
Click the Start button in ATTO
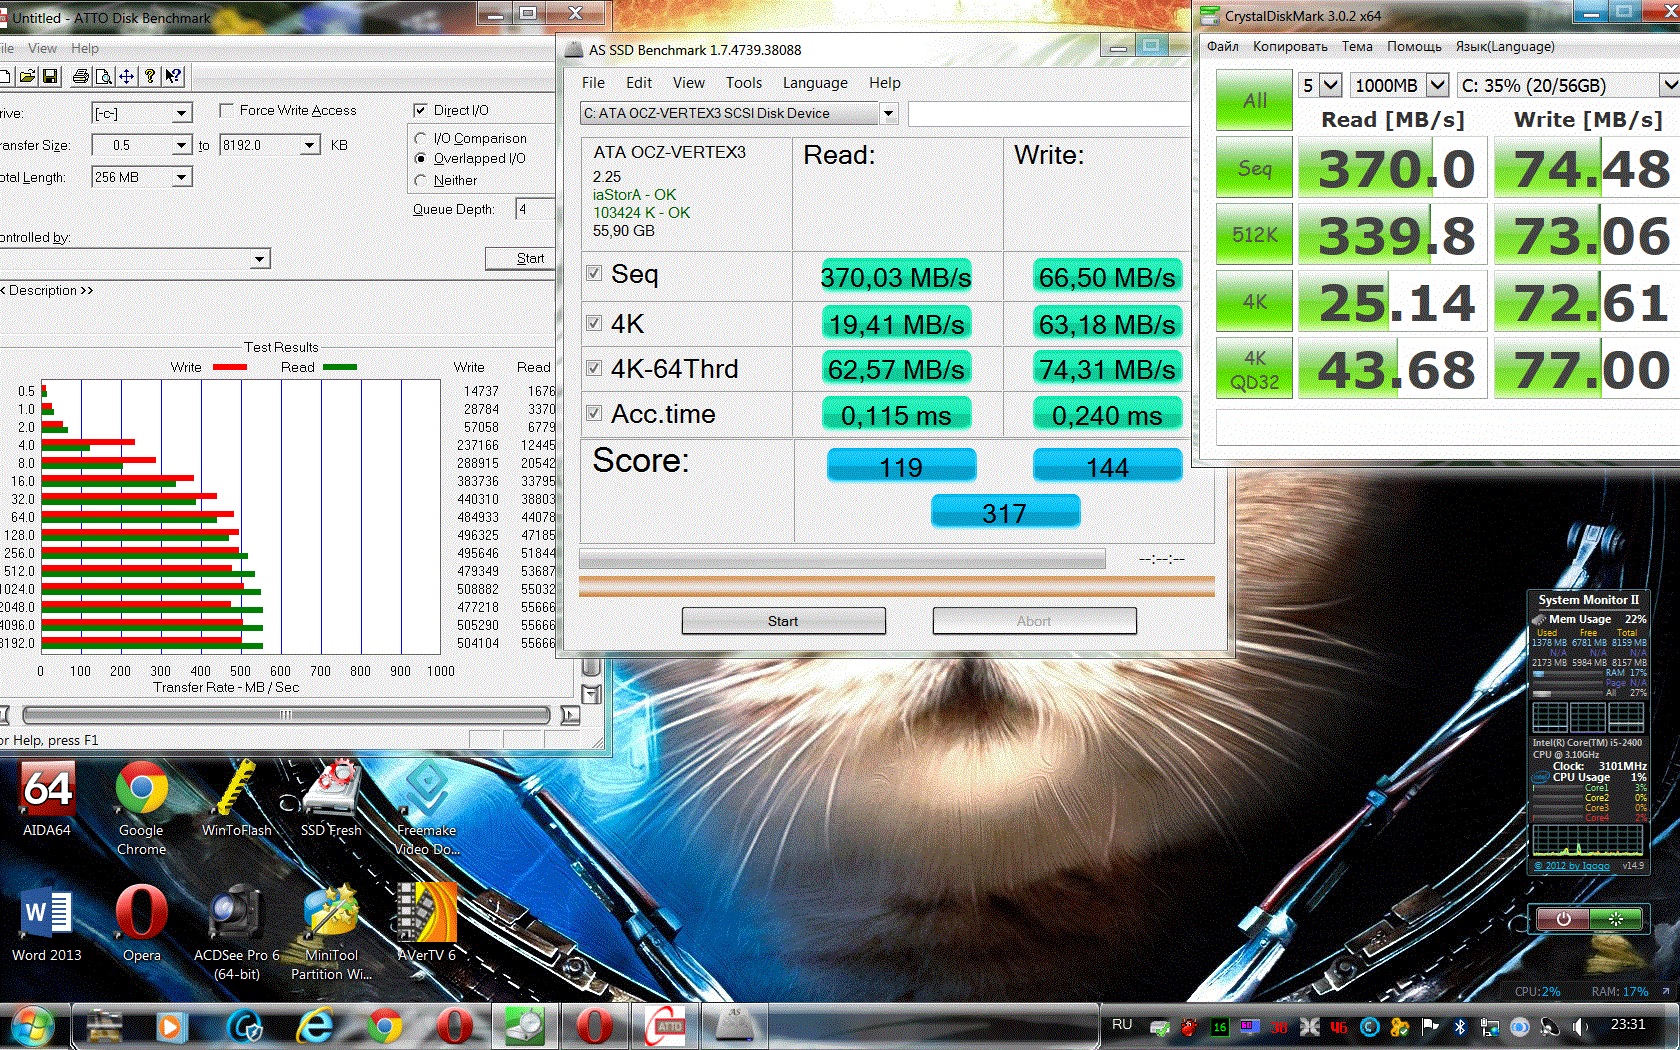(x=520, y=258)
